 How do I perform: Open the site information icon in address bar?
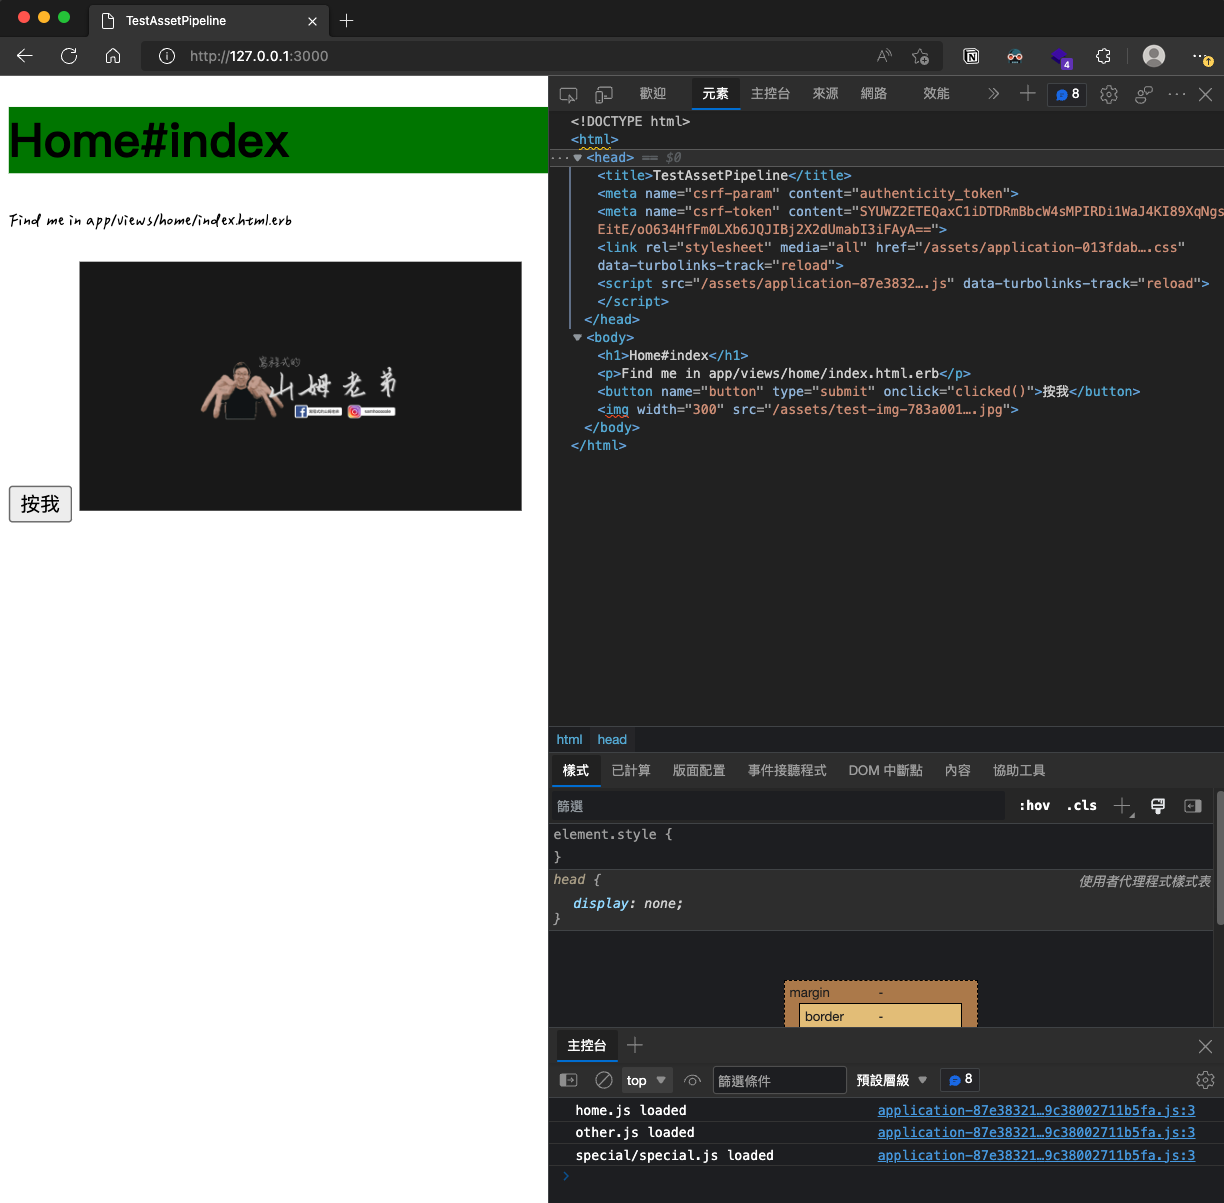168,56
